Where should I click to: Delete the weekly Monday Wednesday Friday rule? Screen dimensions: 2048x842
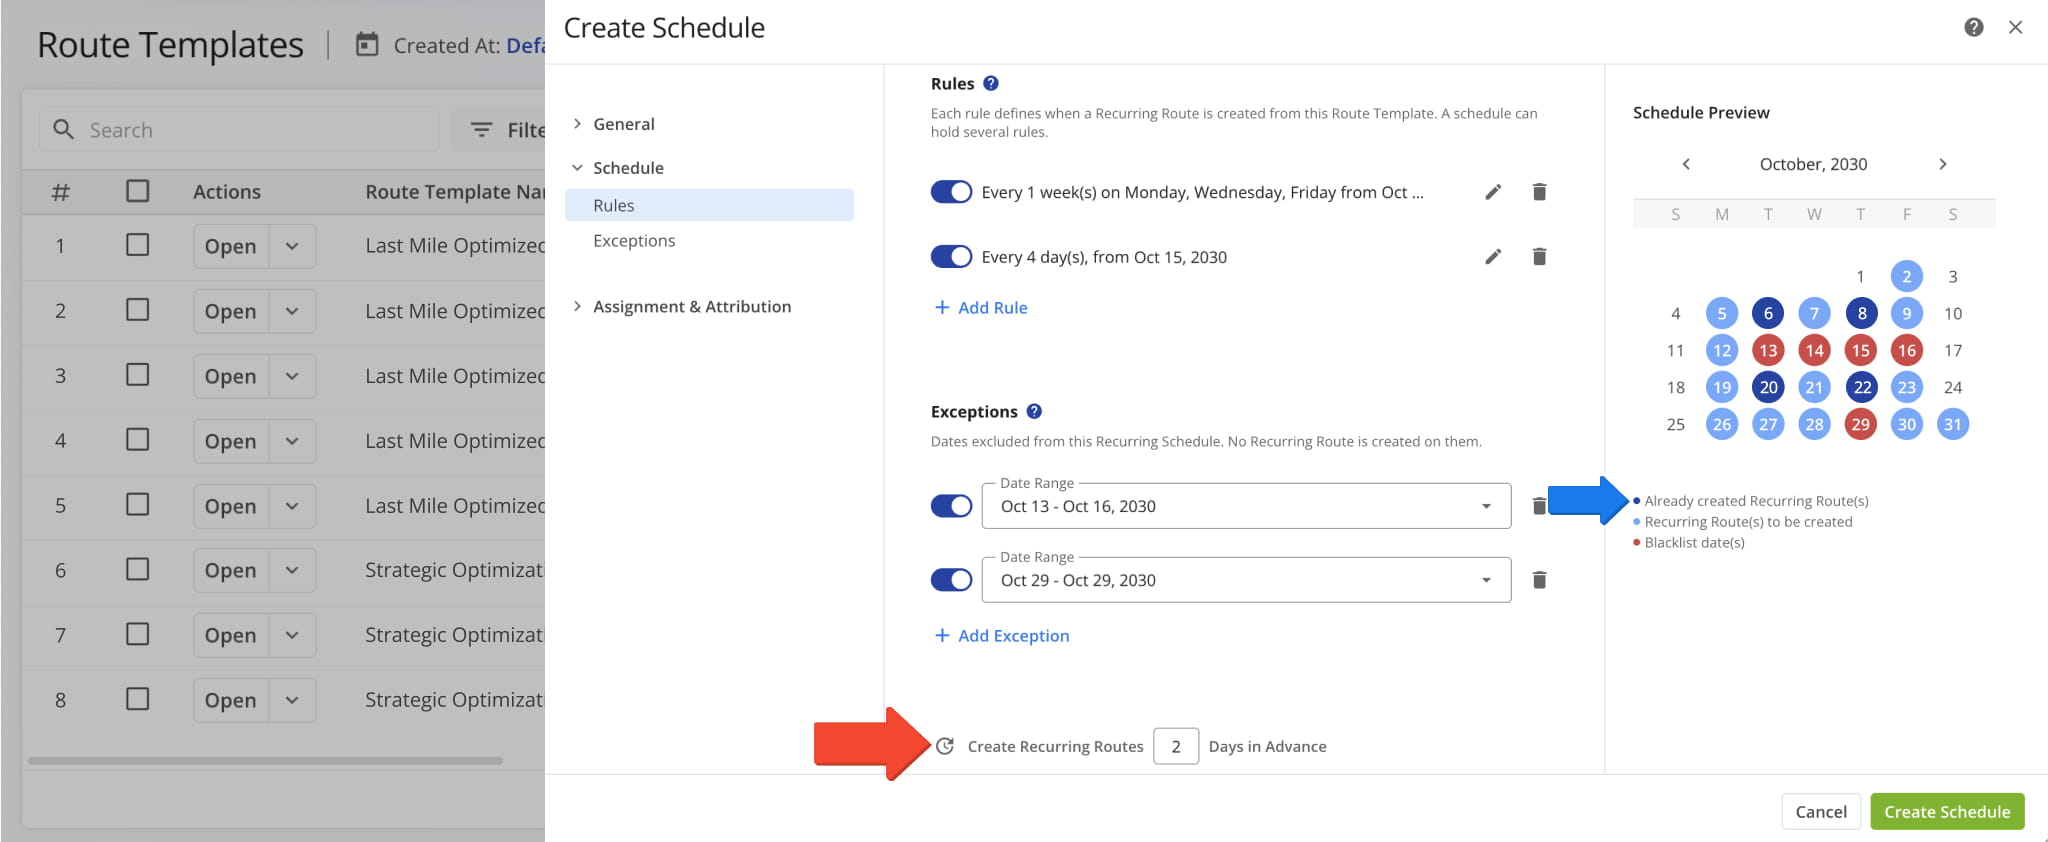tap(1539, 192)
